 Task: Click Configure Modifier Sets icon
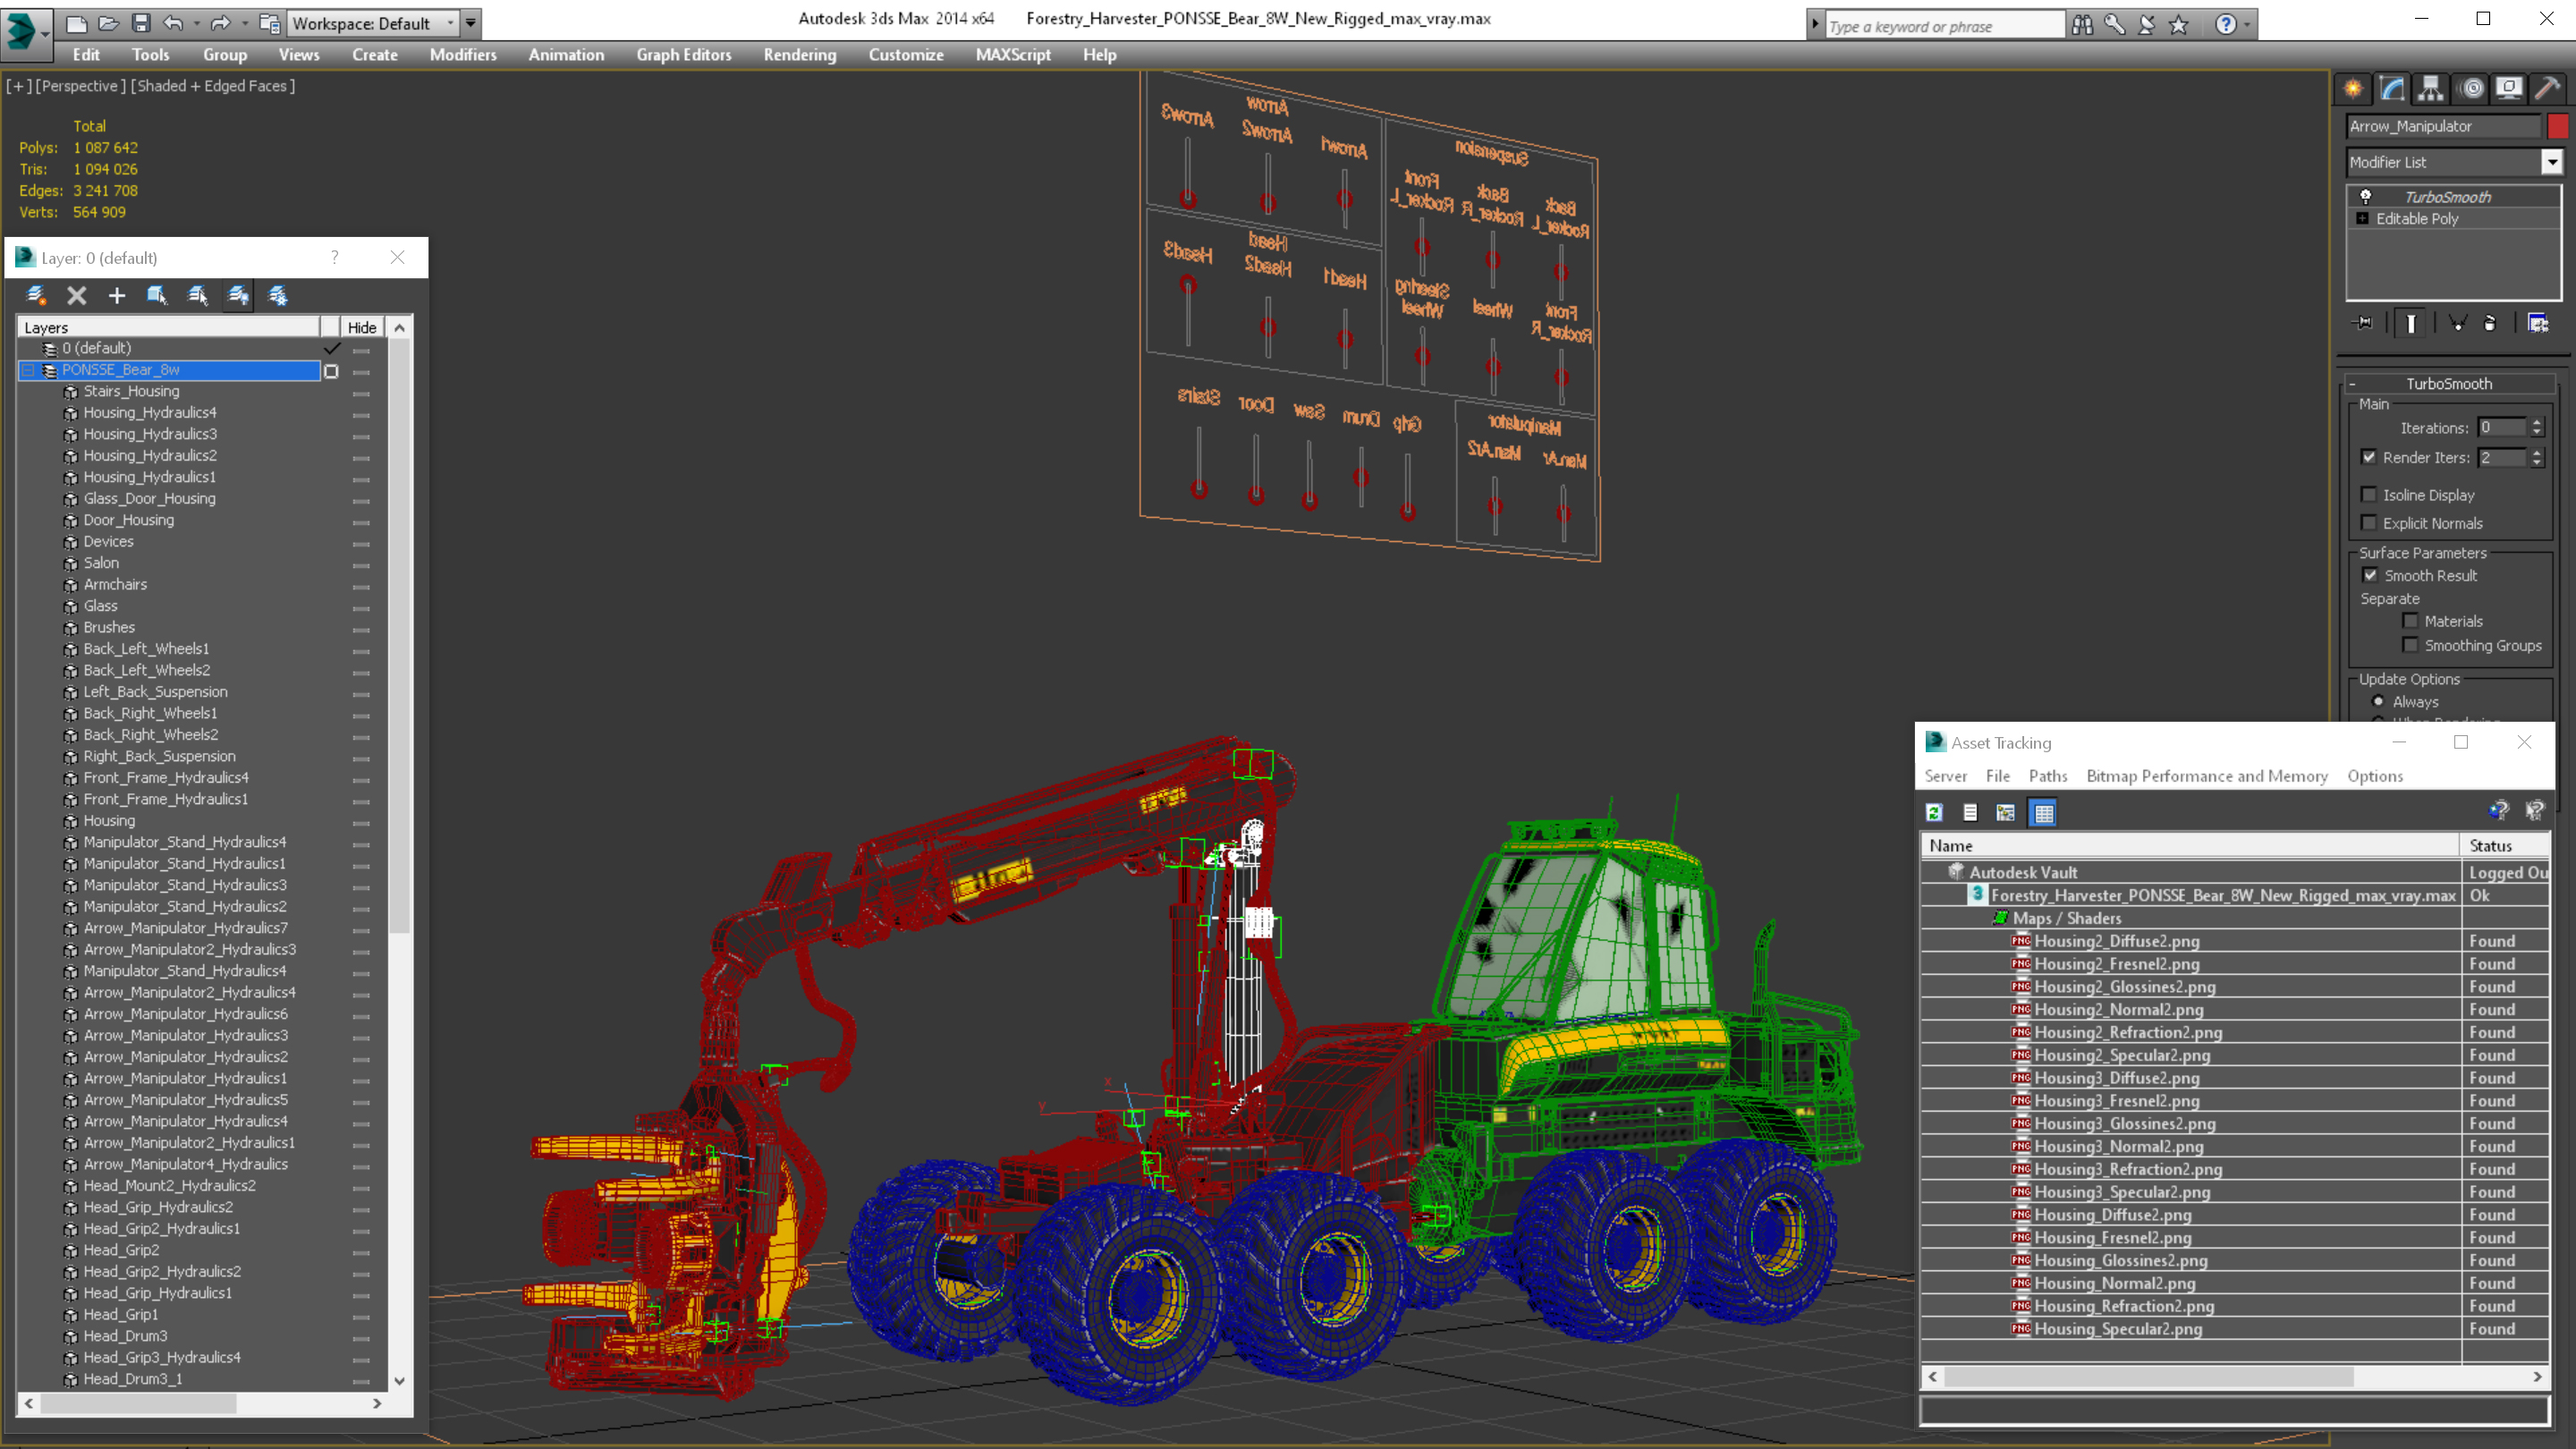tap(2538, 323)
